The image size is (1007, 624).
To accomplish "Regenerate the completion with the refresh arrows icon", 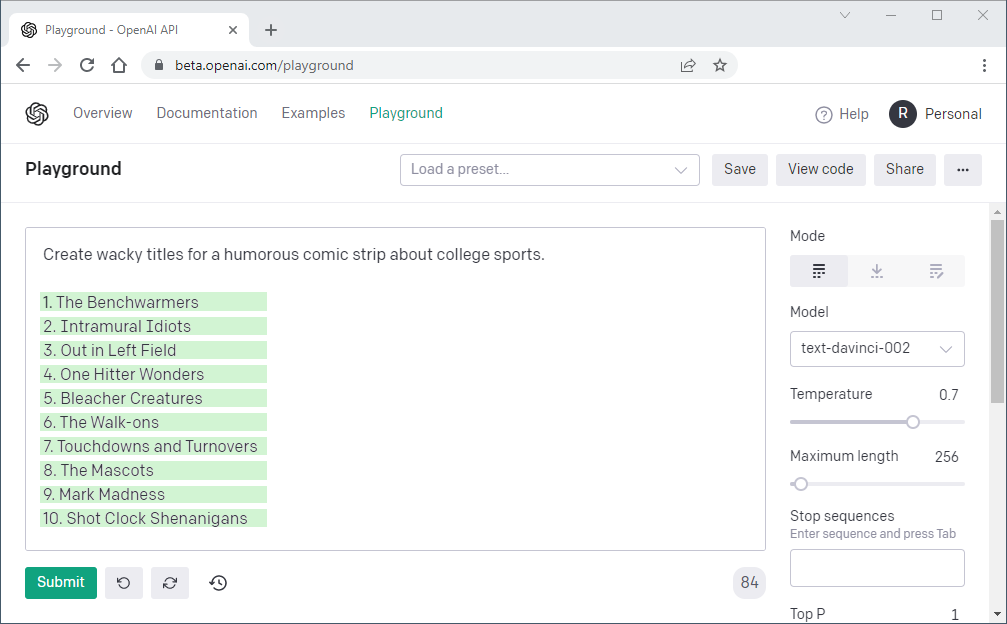I will coord(170,583).
